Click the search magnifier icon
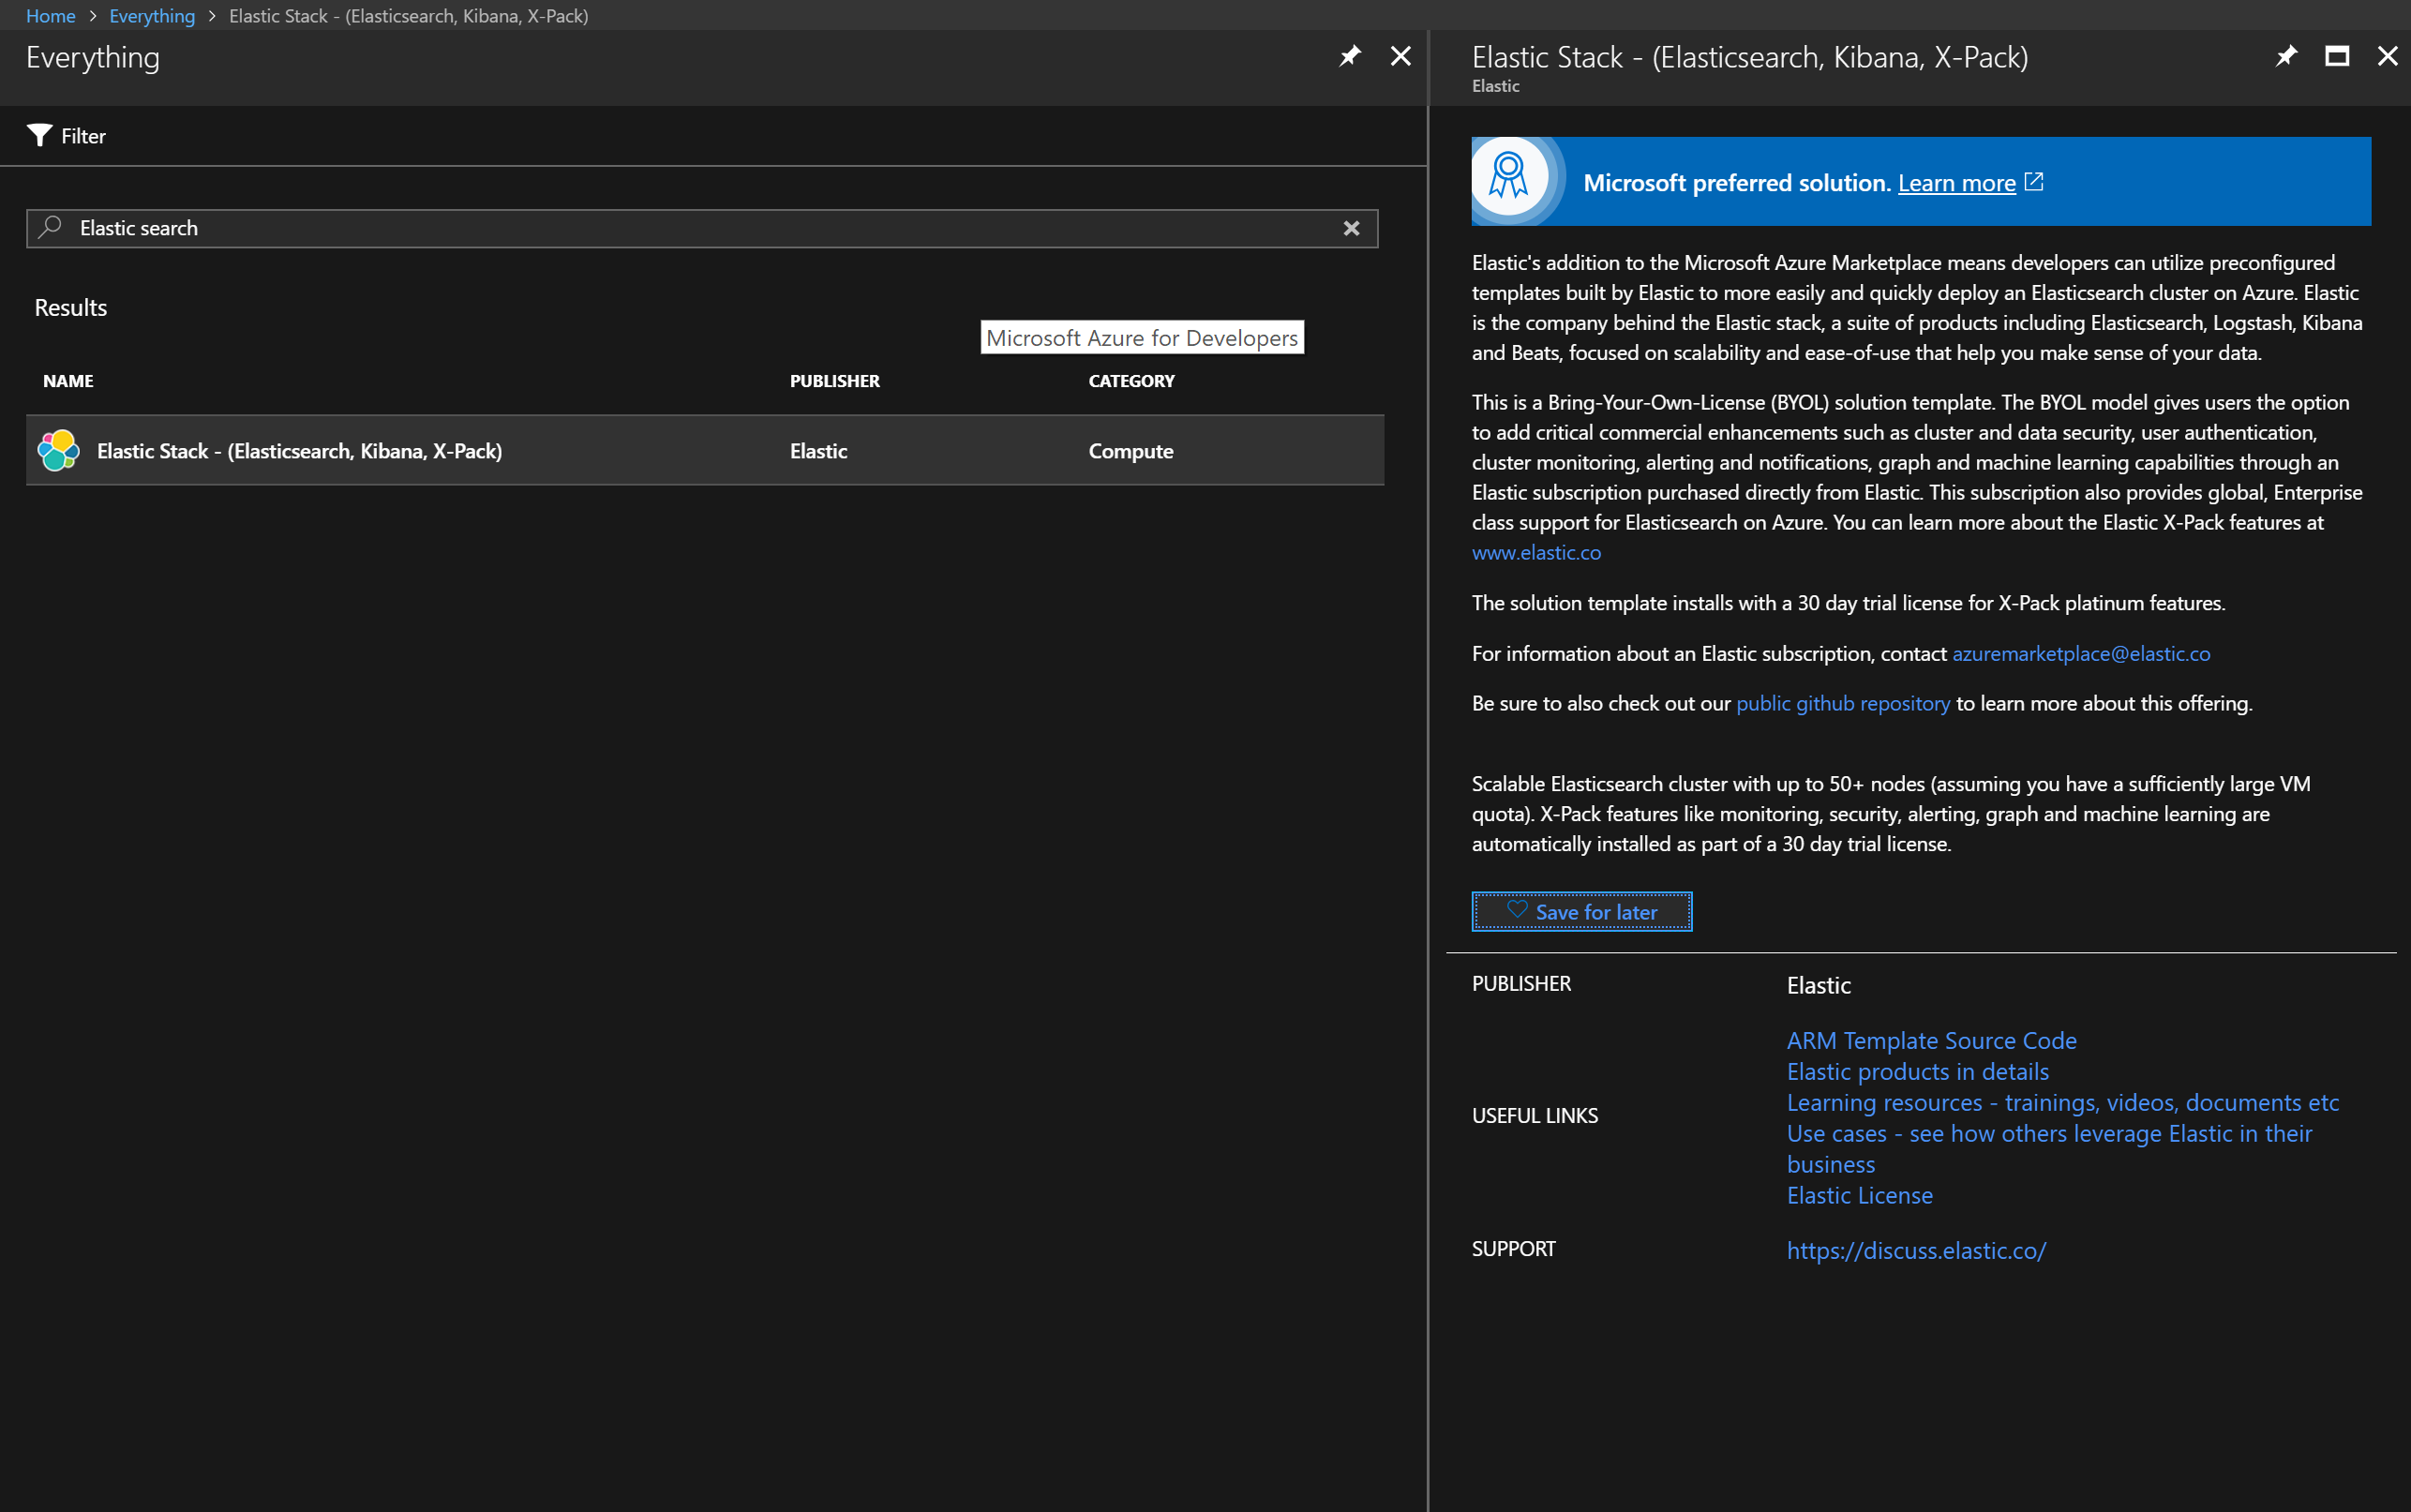This screenshot has height=1512, width=2411. pos(49,227)
